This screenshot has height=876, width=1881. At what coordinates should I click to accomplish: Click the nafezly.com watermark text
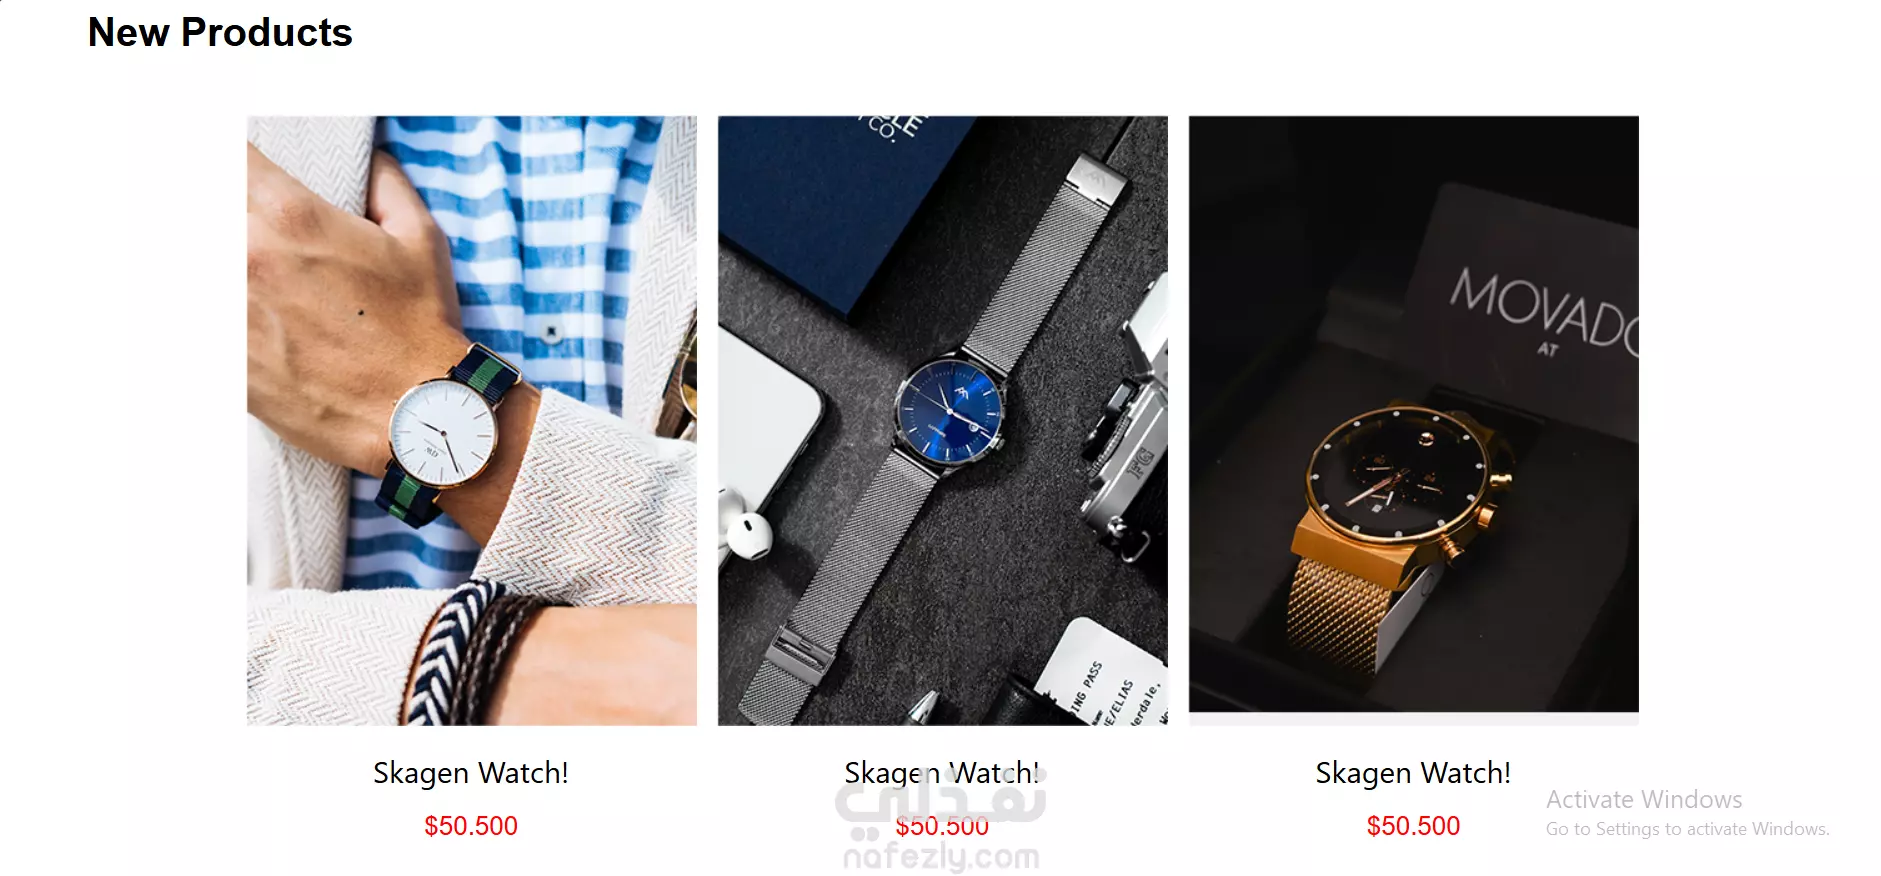click(x=941, y=857)
